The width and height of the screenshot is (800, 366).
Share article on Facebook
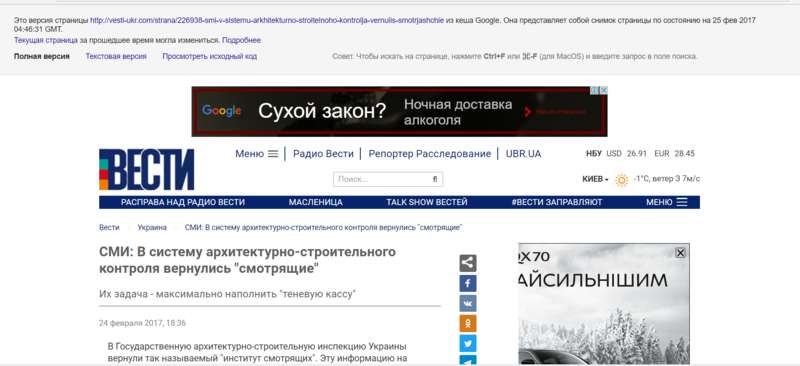tap(468, 283)
